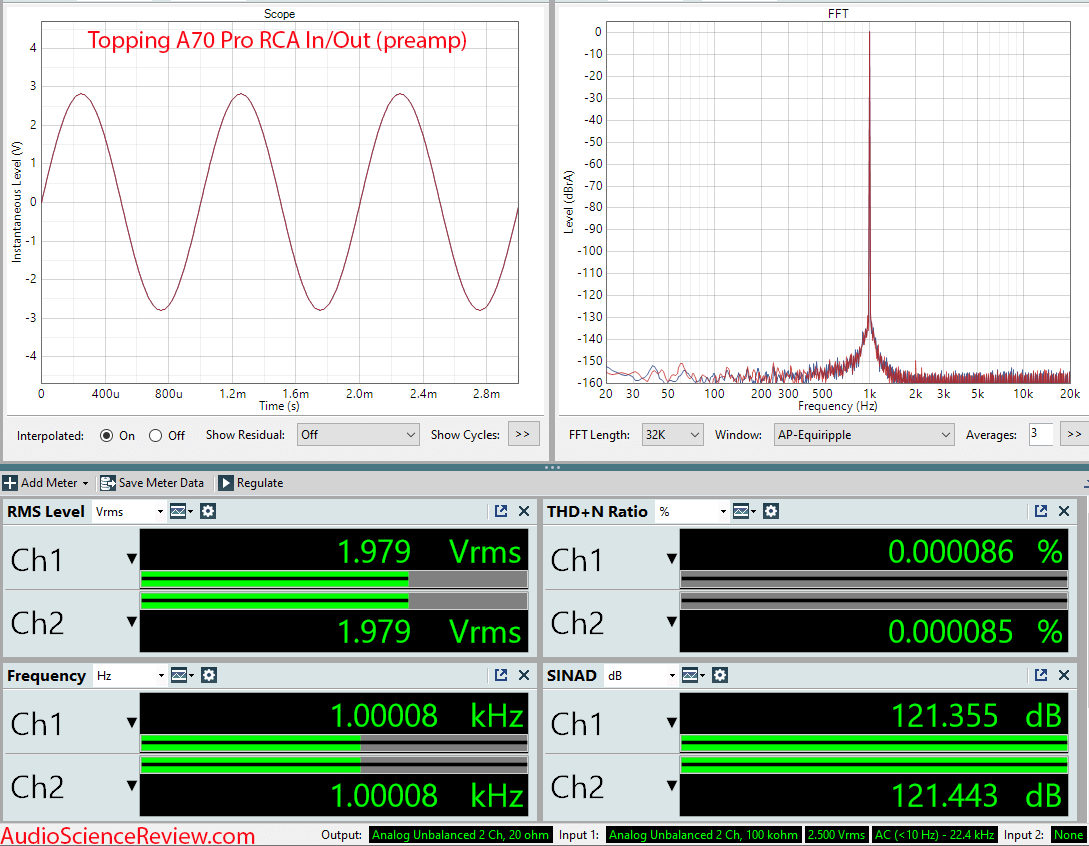Click FFT panel >> button next to Averages
This screenshot has height=846, width=1089.
[x=1074, y=434]
